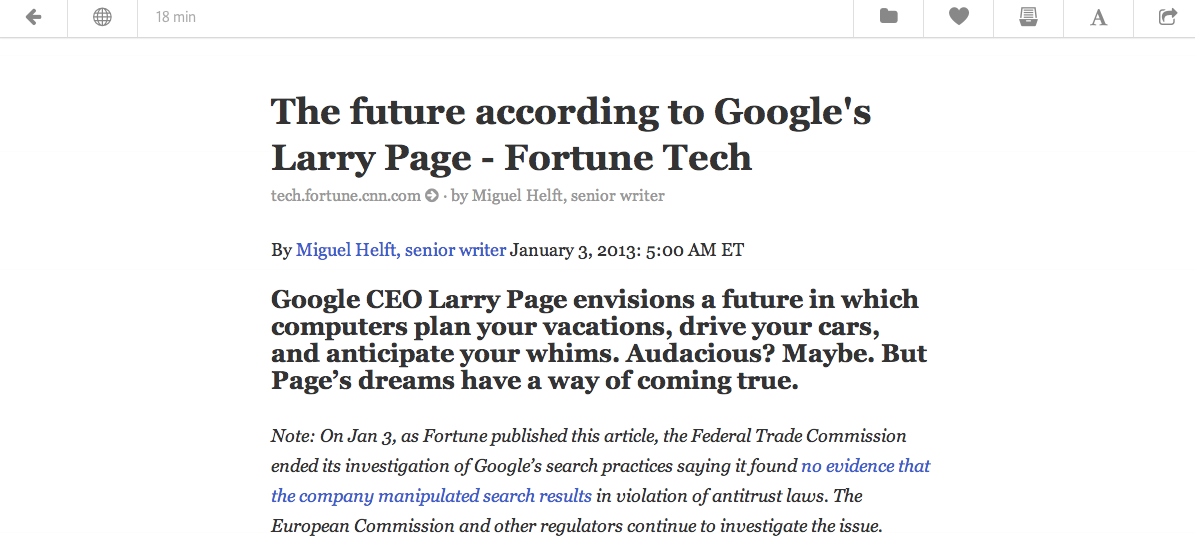The height and width of the screenshot is (546, 1195).
Task: Go back using the left arrow icon
Action: coord(33,17)
